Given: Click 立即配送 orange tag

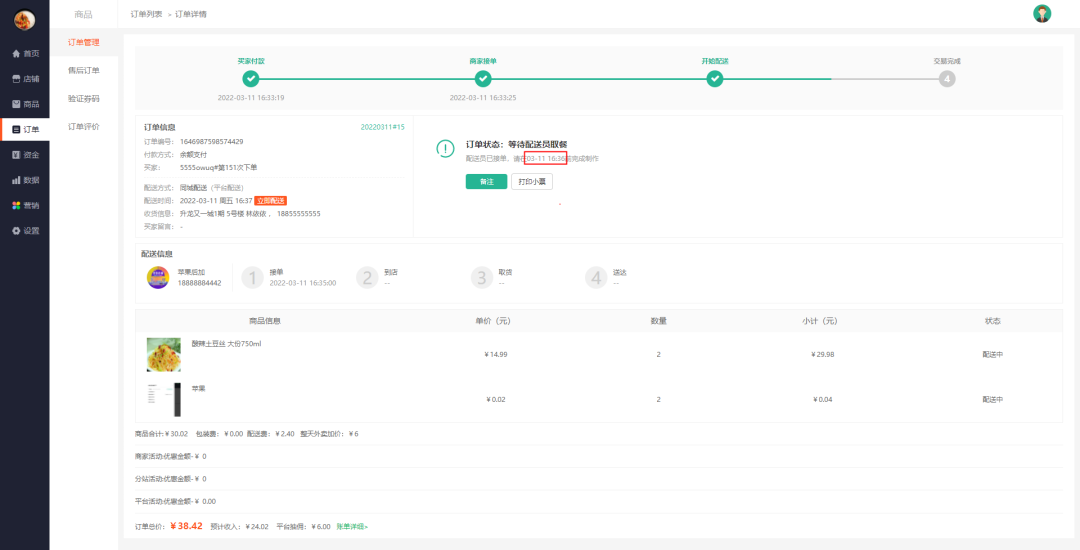Looking at the screenshot, I should coord(271,201).
